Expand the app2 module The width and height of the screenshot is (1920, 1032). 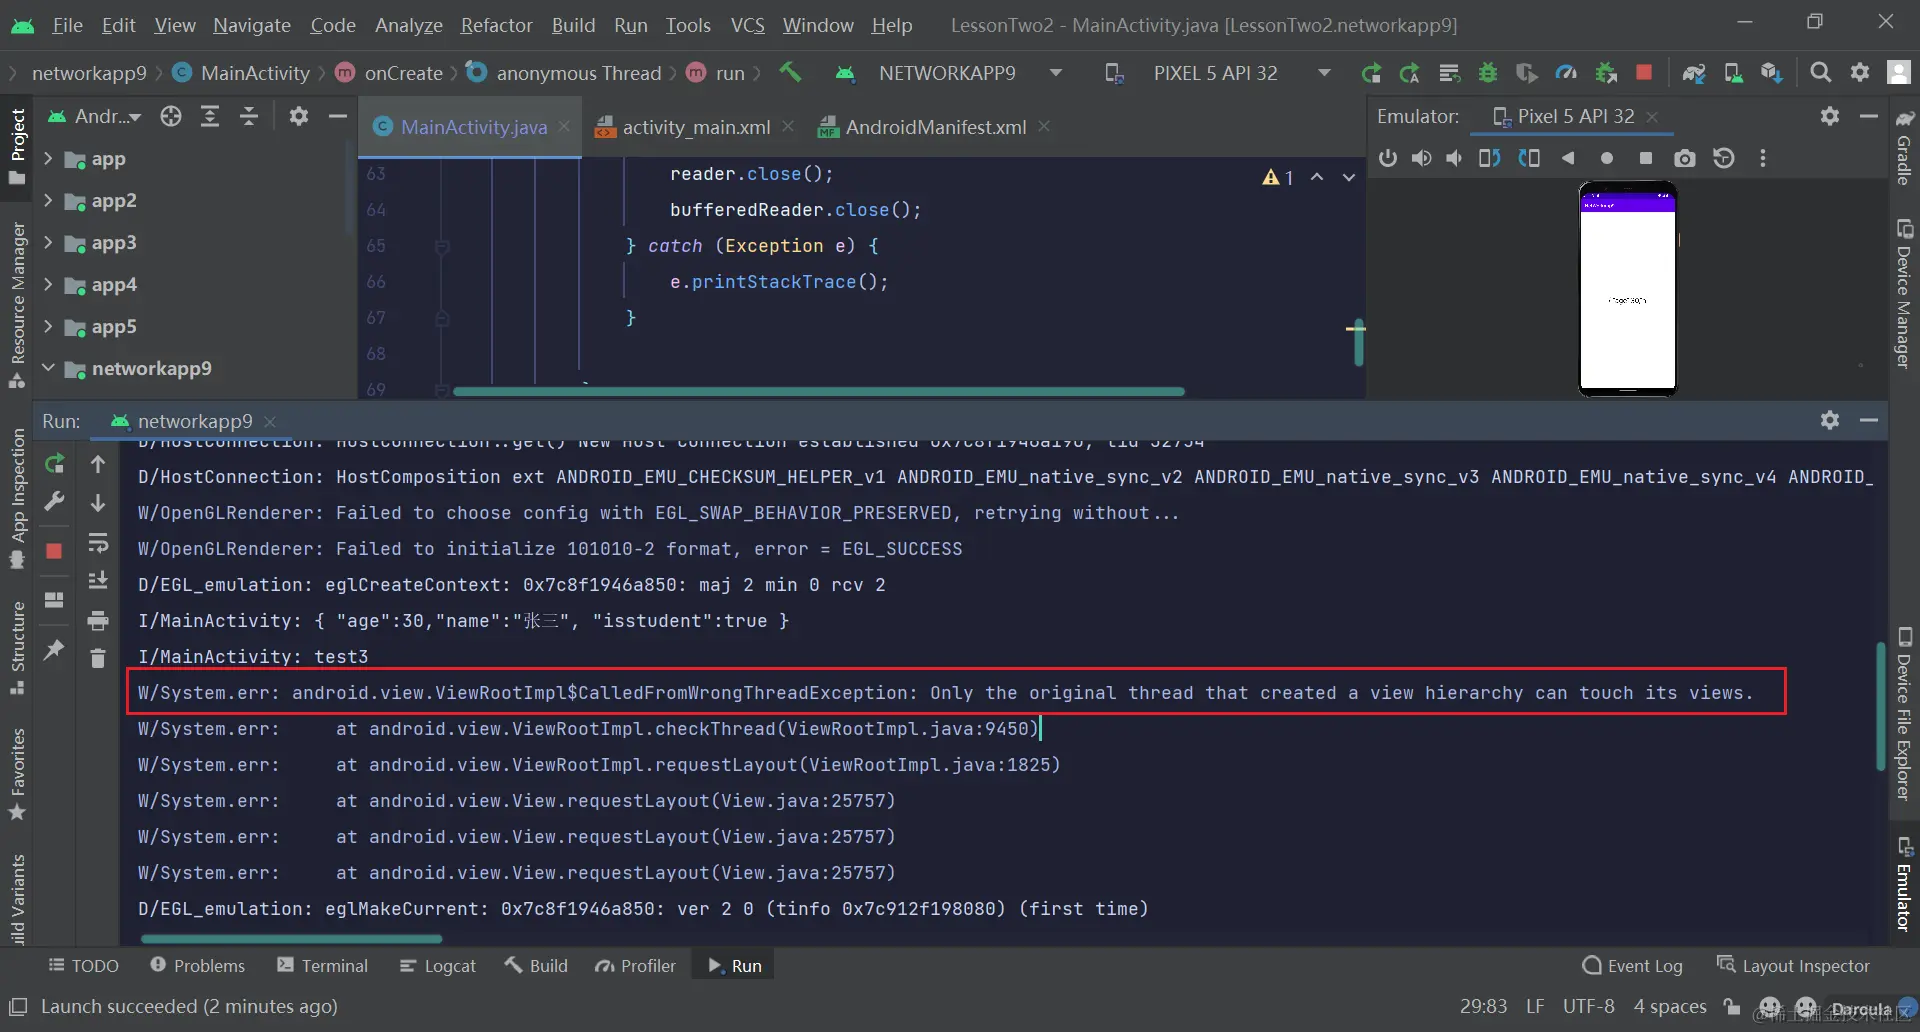48,200
